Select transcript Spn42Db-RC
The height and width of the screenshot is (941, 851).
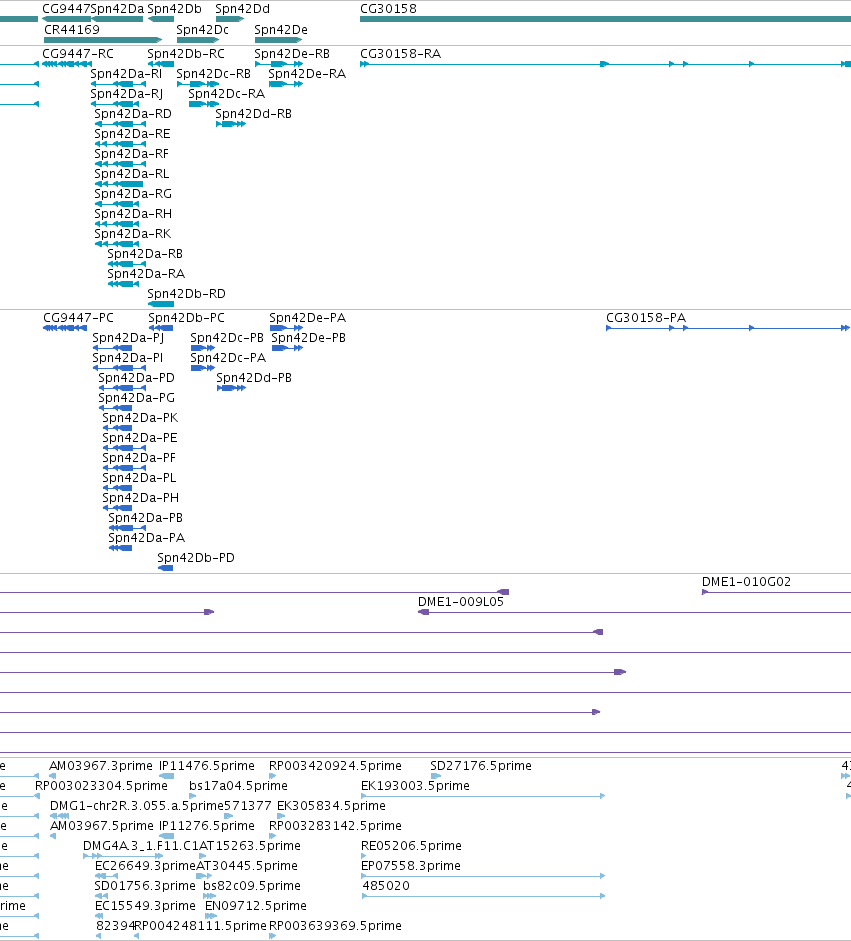point(186,53)
